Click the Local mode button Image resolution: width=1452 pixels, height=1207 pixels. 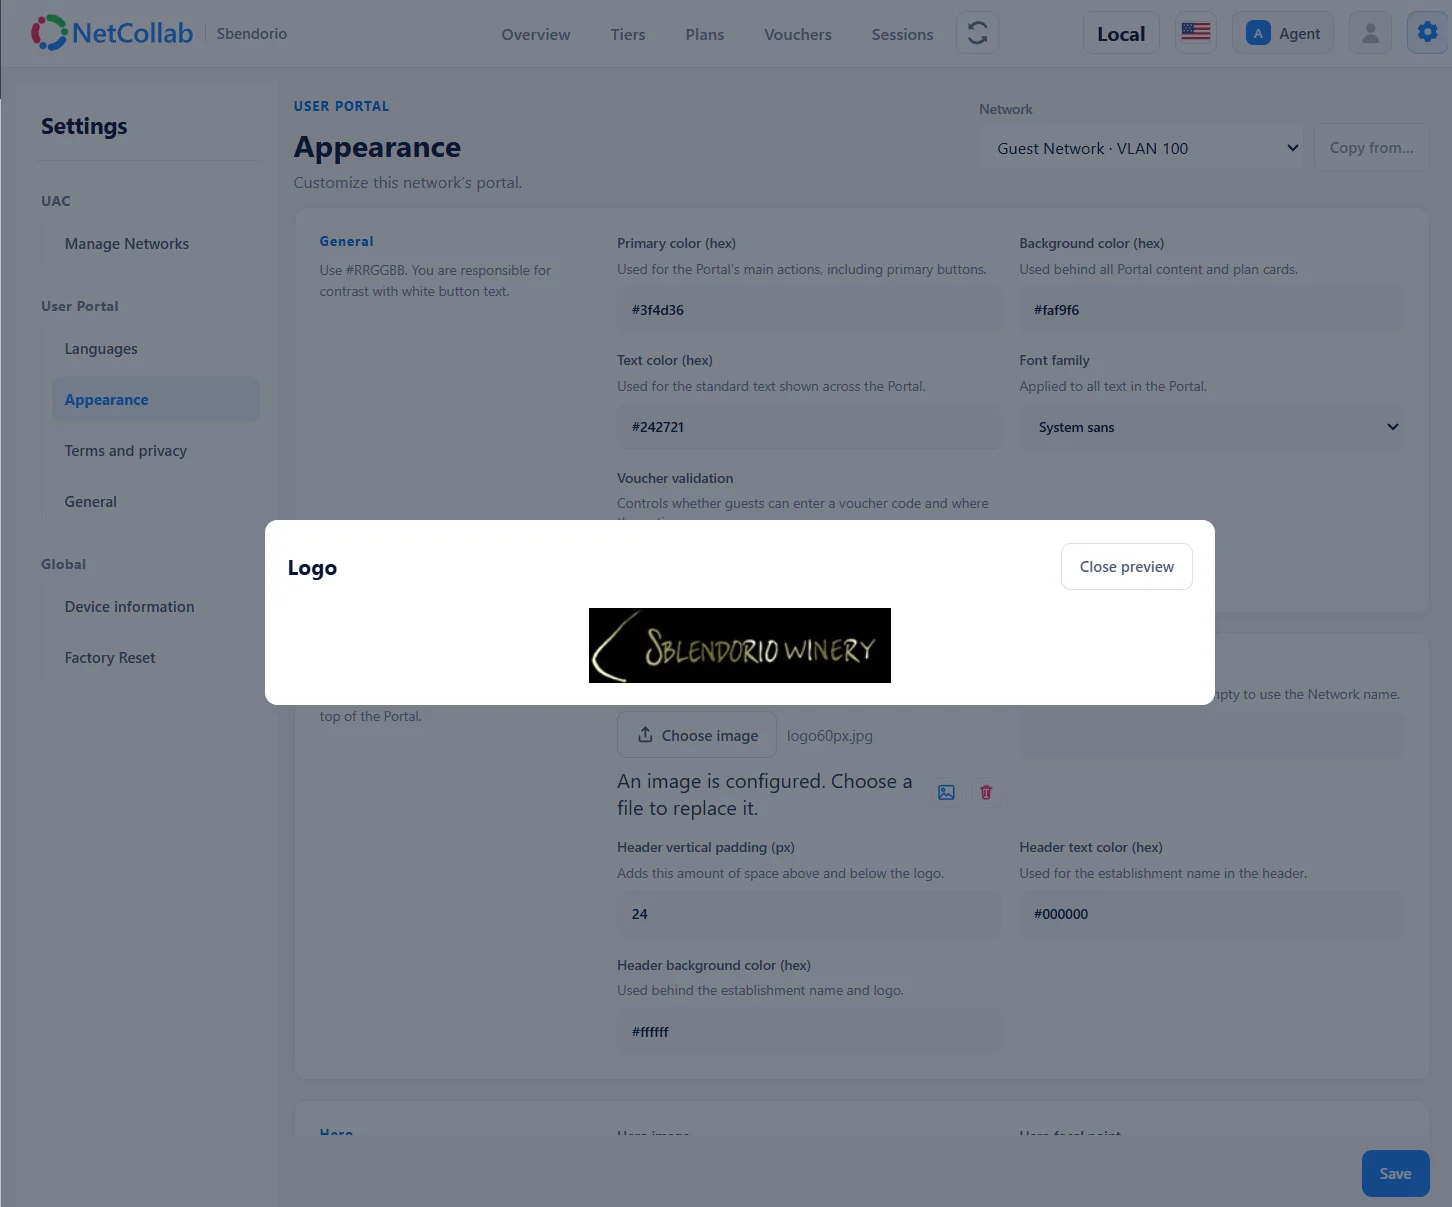[1121, 33]
